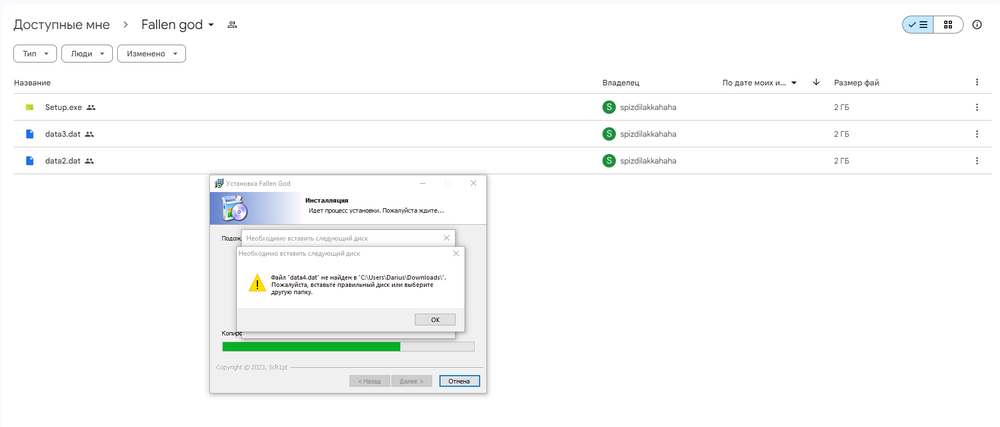The height and width of the screenshot is (427, 1000).
Task: Click the shared icon next to data3.dat
Action: 89,134
